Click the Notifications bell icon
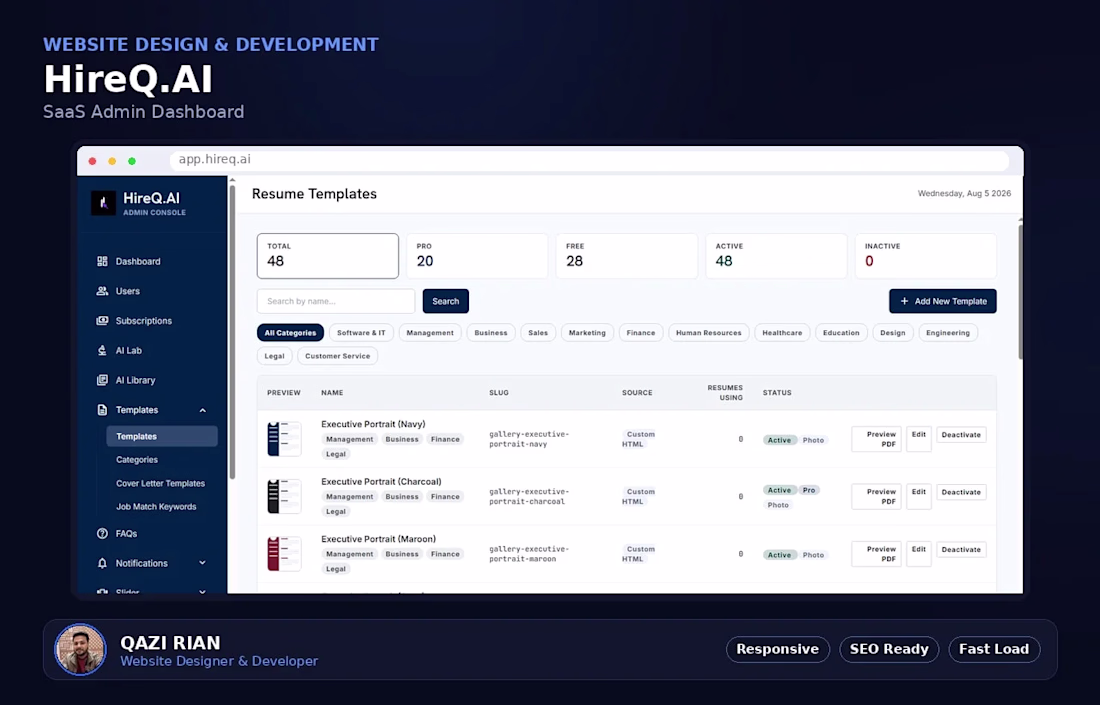 click(102, 563)
